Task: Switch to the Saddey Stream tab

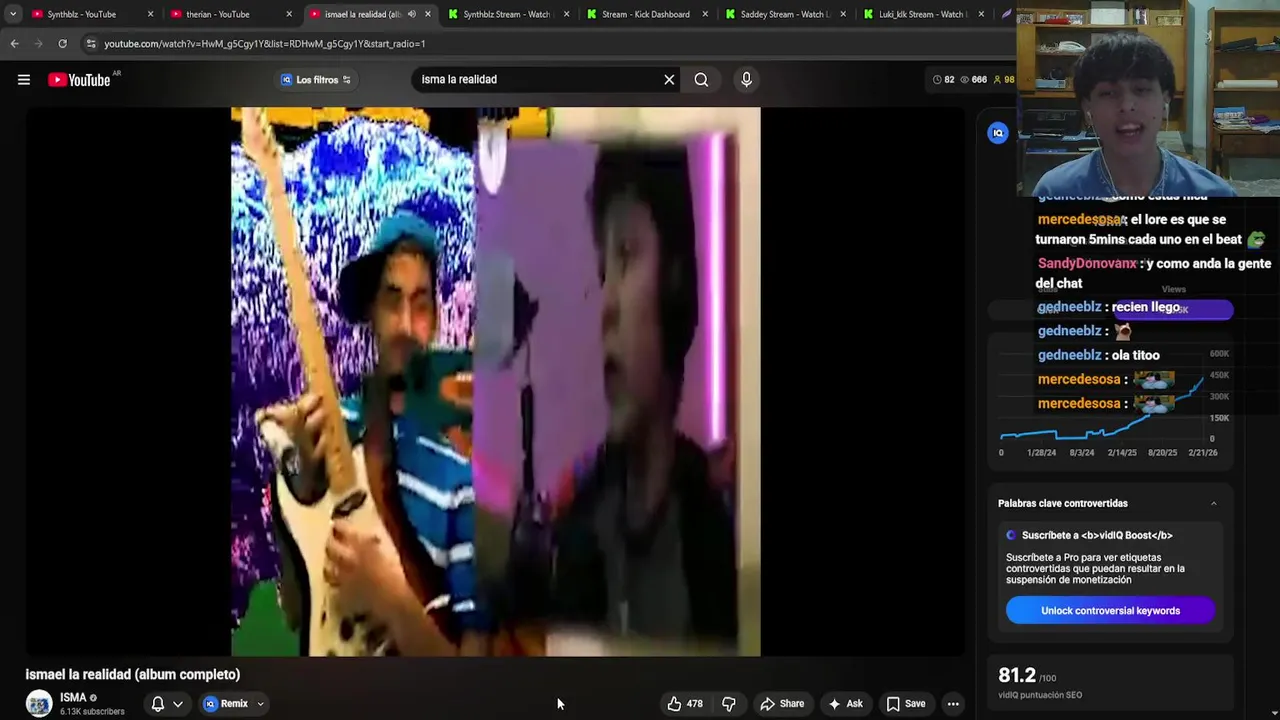Action: tap(785, 14)
